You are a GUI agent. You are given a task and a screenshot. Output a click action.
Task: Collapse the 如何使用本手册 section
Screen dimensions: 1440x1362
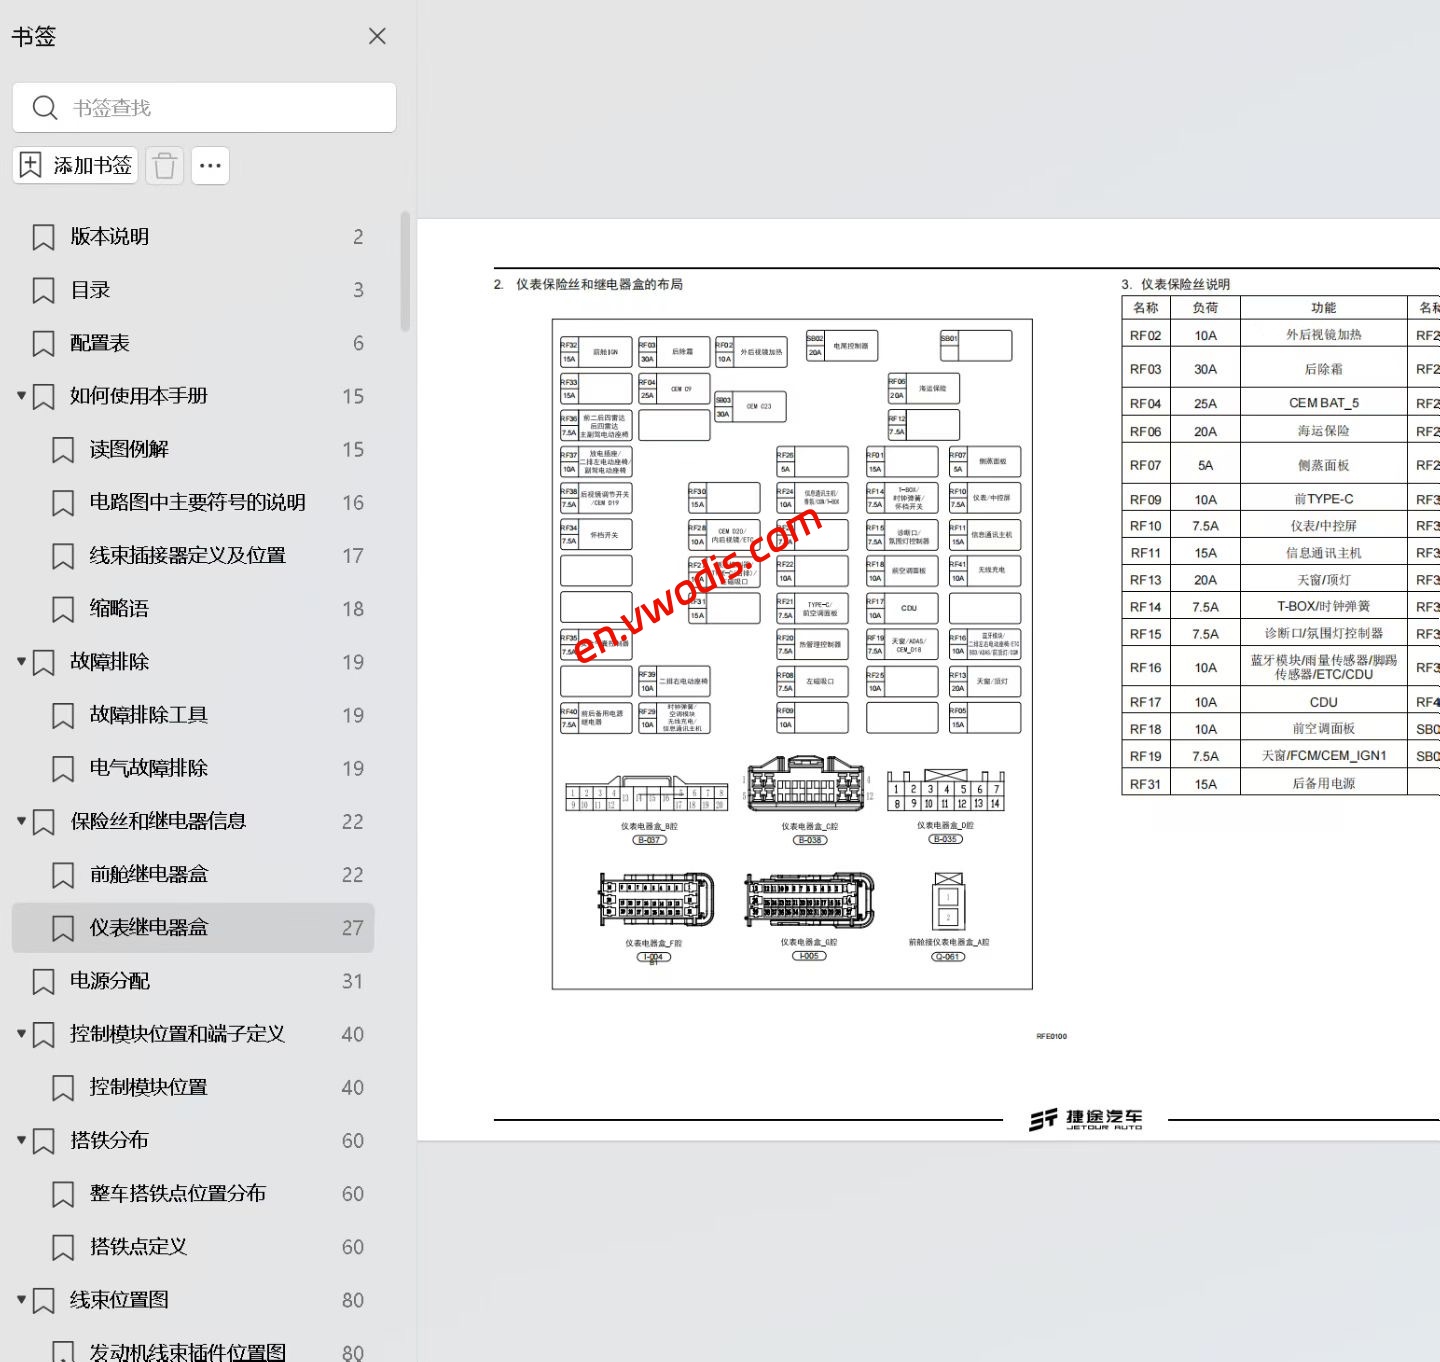click(x=20, y=396)
